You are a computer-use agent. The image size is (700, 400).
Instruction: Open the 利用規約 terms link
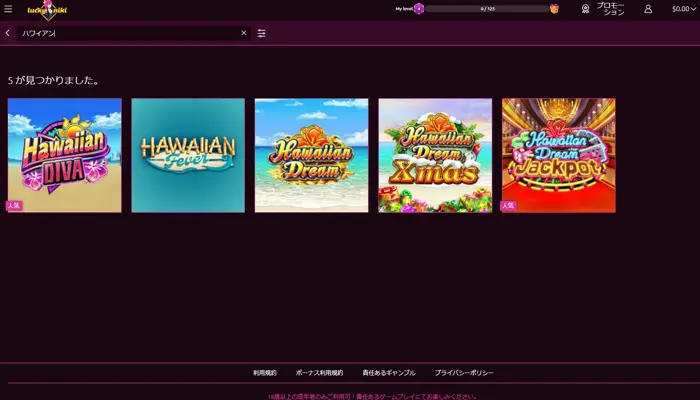[265, 372]
